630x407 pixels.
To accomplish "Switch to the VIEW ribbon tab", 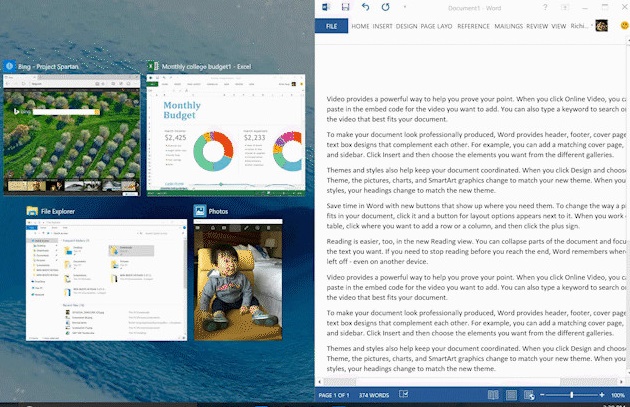I will tap(558, 26).
